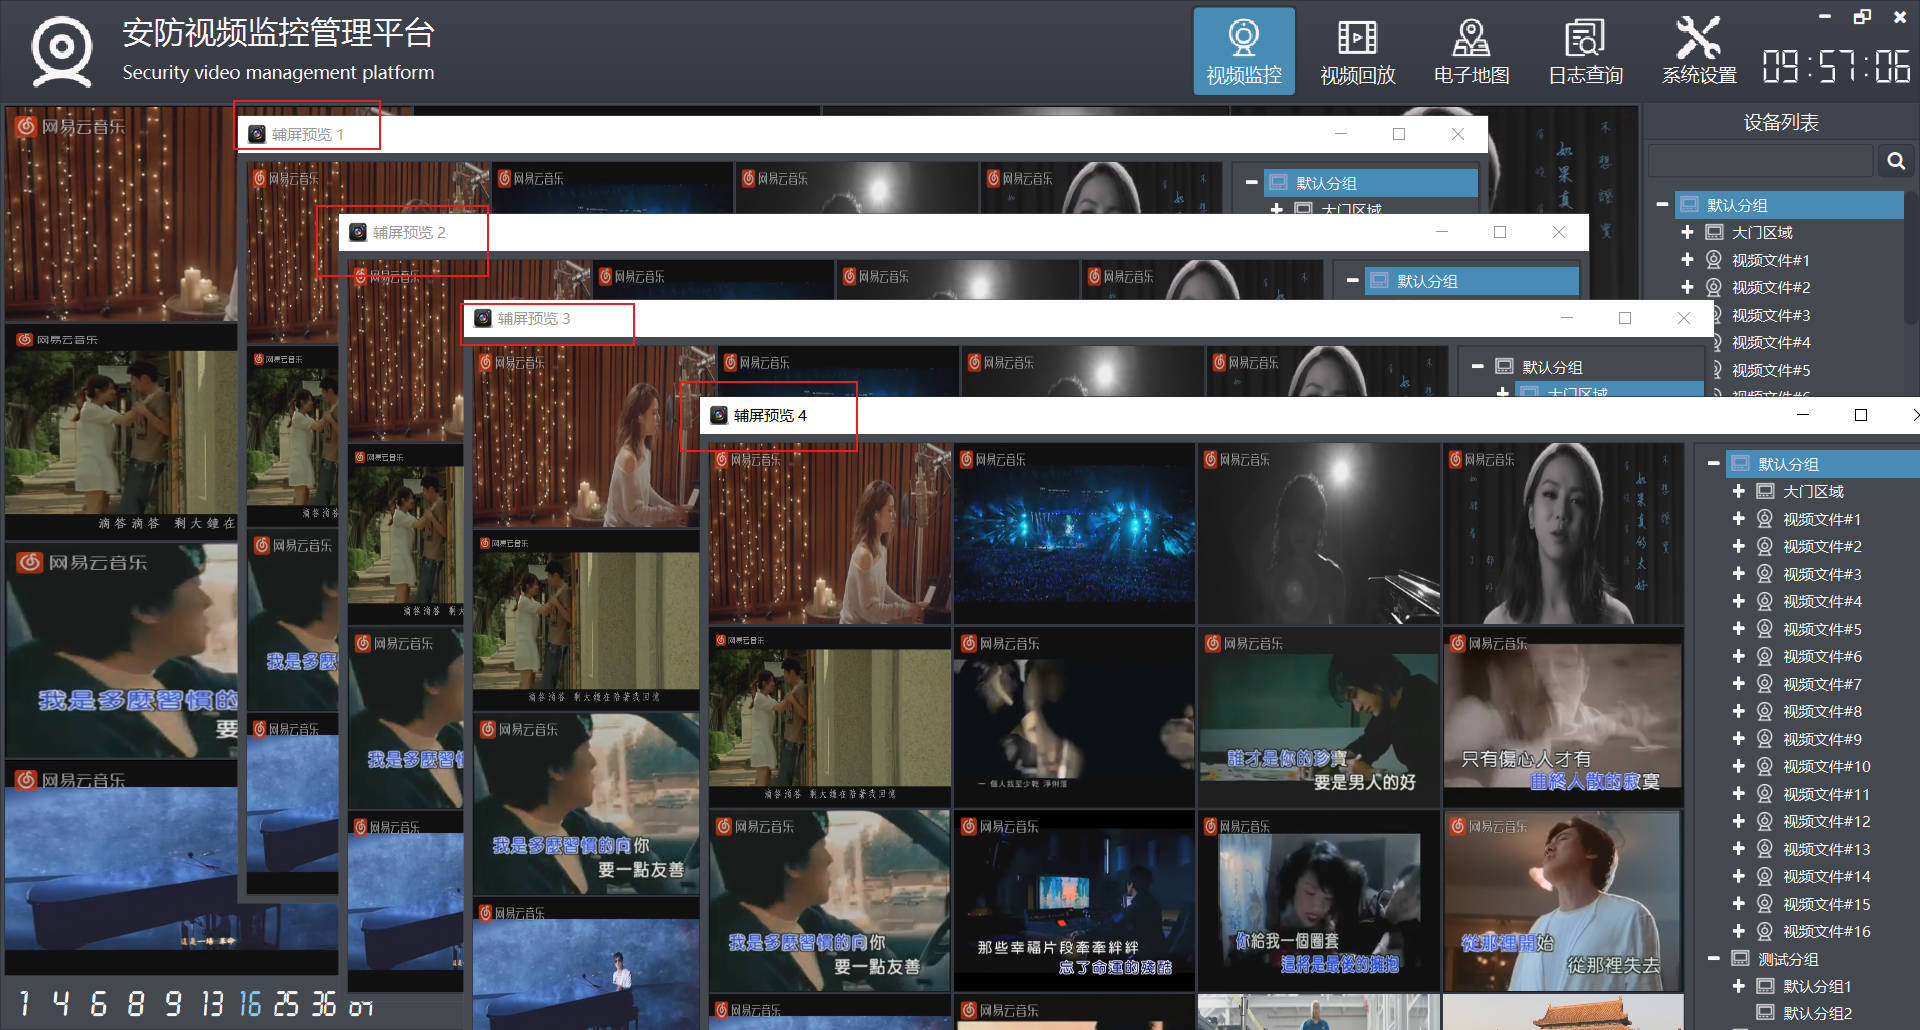1920x1030 pixels.
Task: Expand 大门区域 in 辅屏预览 4 window
Action: pos(1738,491)
